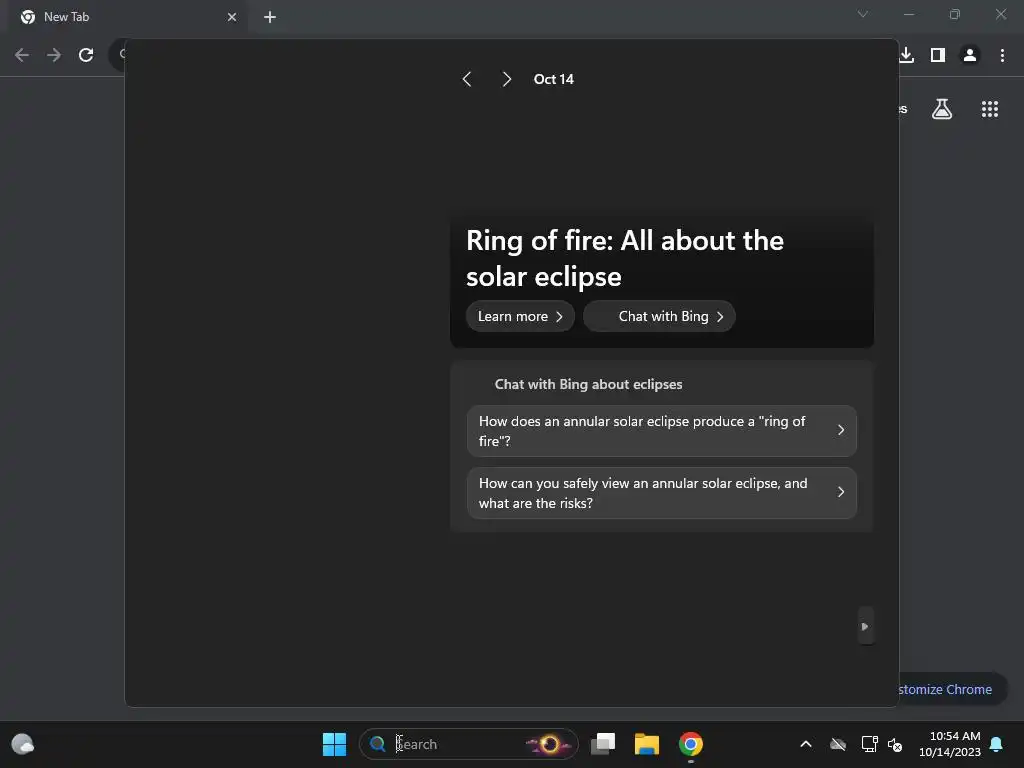Show hidden system tray icons
The image size is (1024, 768).
click(806, 744)
